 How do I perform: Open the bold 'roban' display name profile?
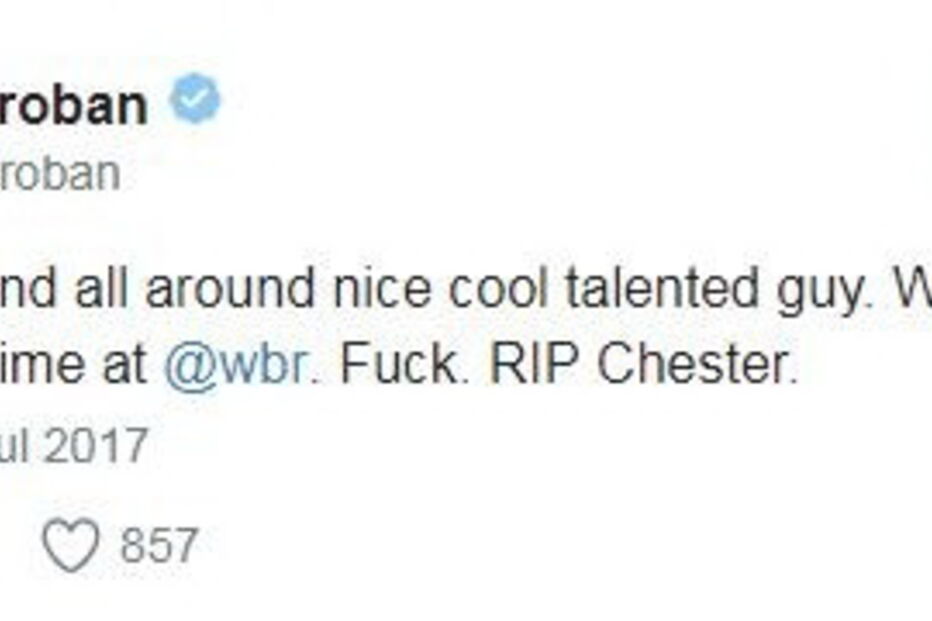point(73,105)
